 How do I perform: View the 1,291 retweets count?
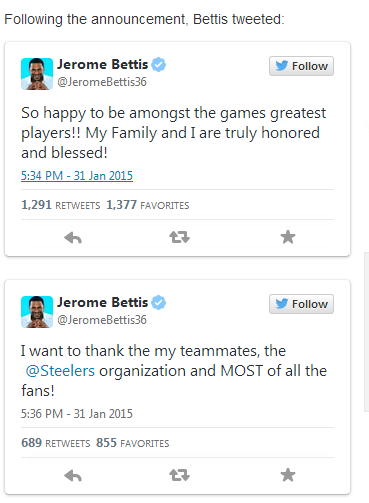(61, 205)
